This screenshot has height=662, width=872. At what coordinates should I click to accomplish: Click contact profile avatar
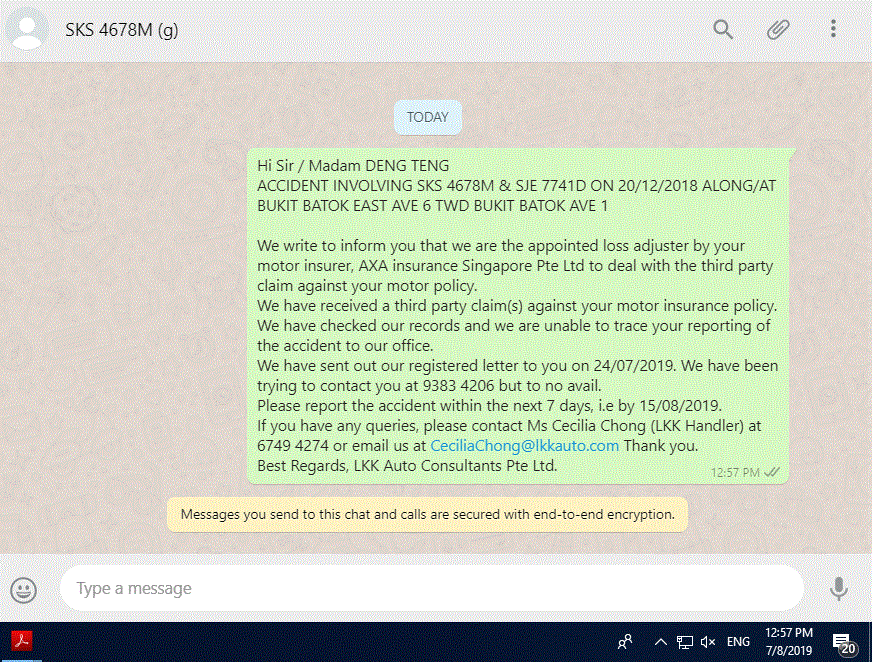click(x=27, y=29)
